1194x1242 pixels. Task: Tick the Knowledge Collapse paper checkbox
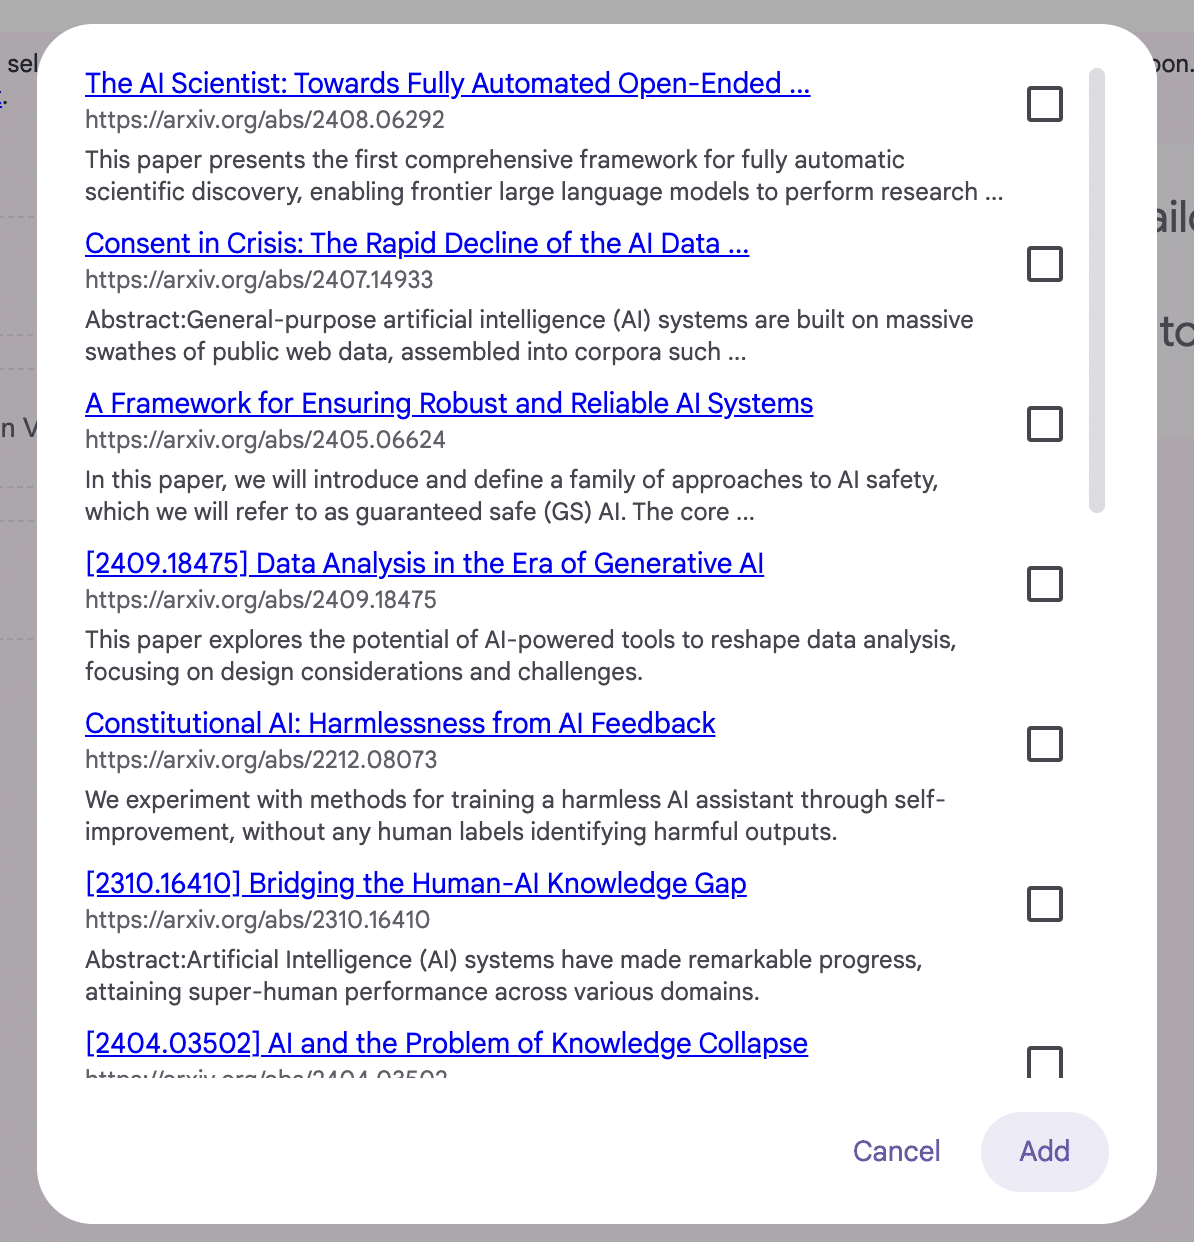(x=1044, y=1060)
